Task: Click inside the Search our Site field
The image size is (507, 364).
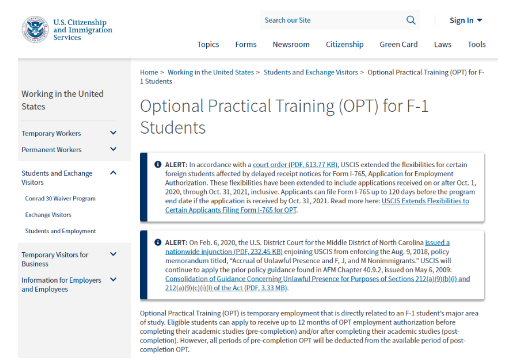Action: click(x=333, y=20)
